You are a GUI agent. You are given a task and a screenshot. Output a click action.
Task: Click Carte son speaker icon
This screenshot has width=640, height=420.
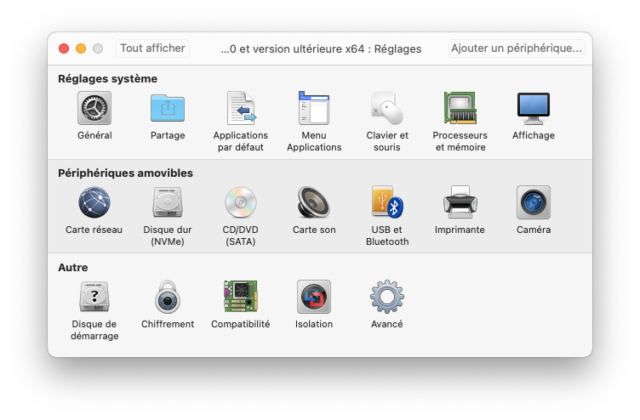pyautogui.click(x=314, y=202)
